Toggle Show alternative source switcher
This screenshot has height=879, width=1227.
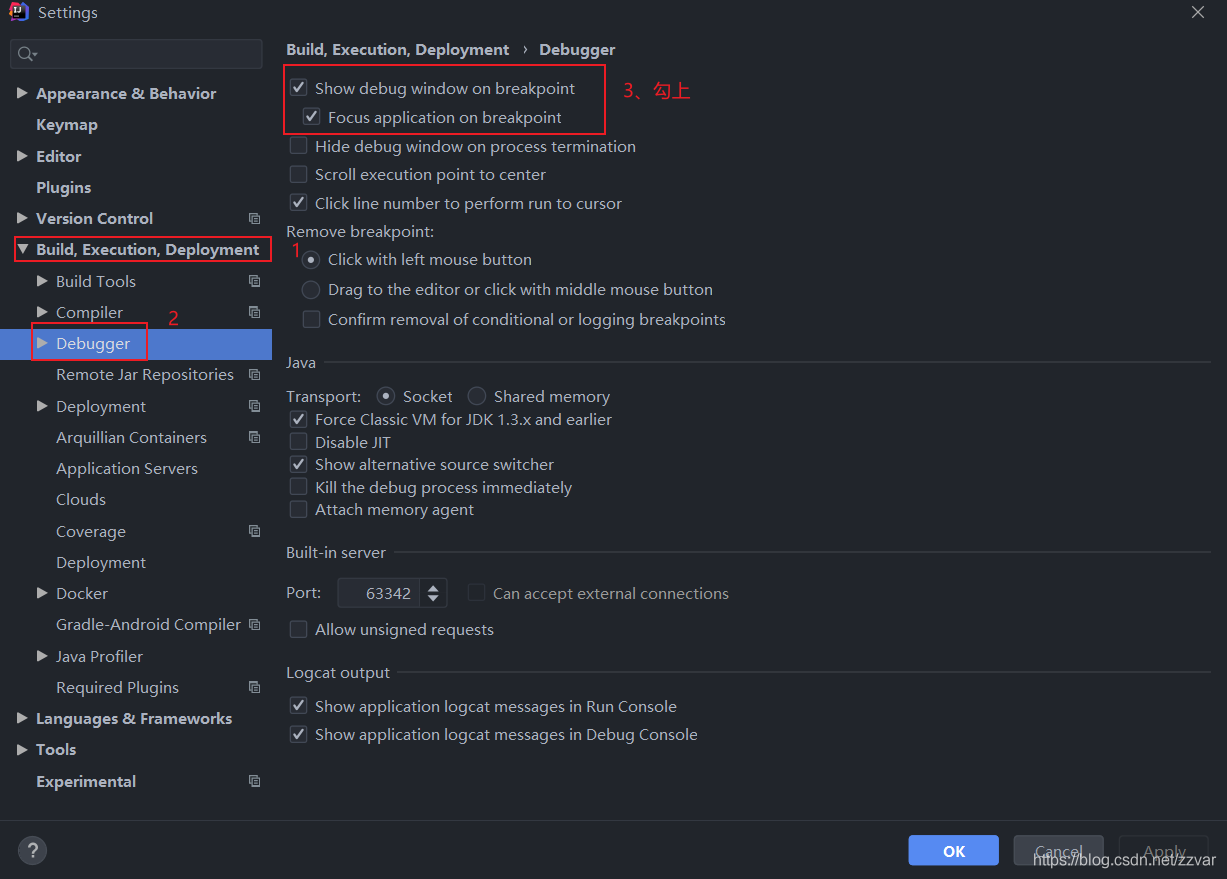(x=298, y=464)
